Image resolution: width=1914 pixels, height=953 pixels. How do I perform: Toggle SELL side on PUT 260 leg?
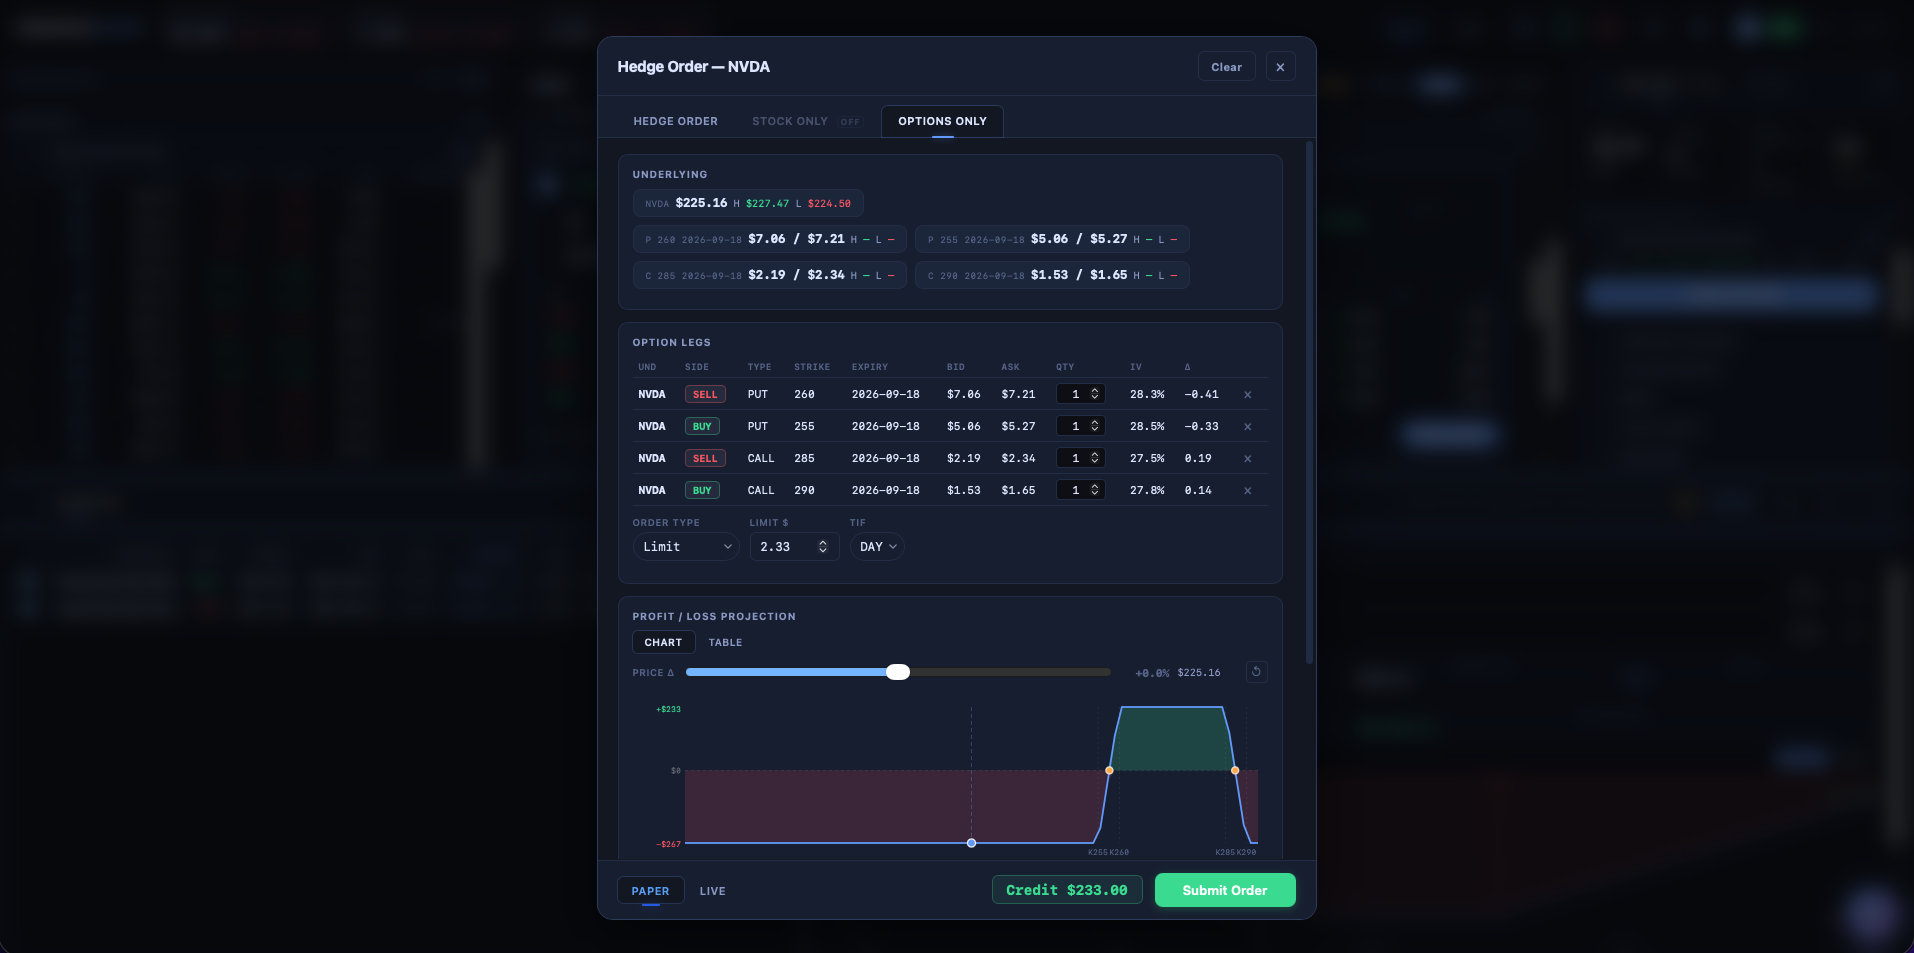point(705,395)
